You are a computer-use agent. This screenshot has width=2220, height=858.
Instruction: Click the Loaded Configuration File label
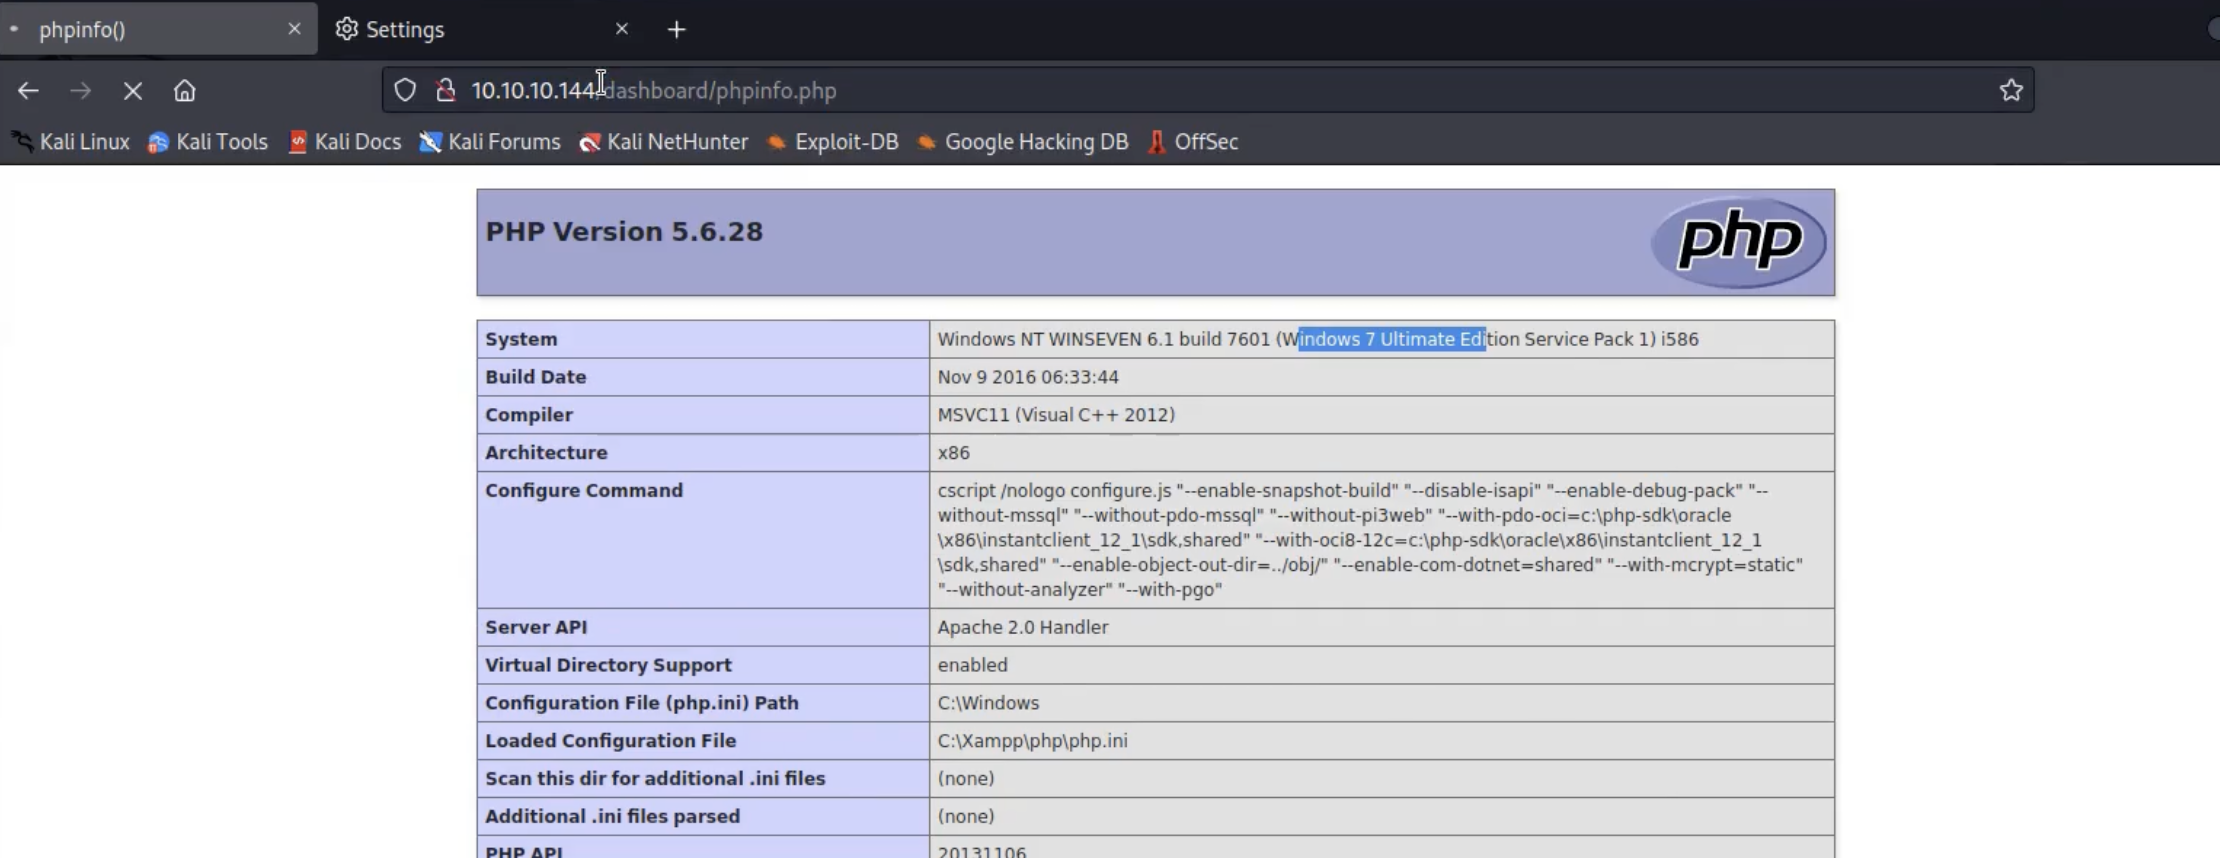click(x=611, y=741)
